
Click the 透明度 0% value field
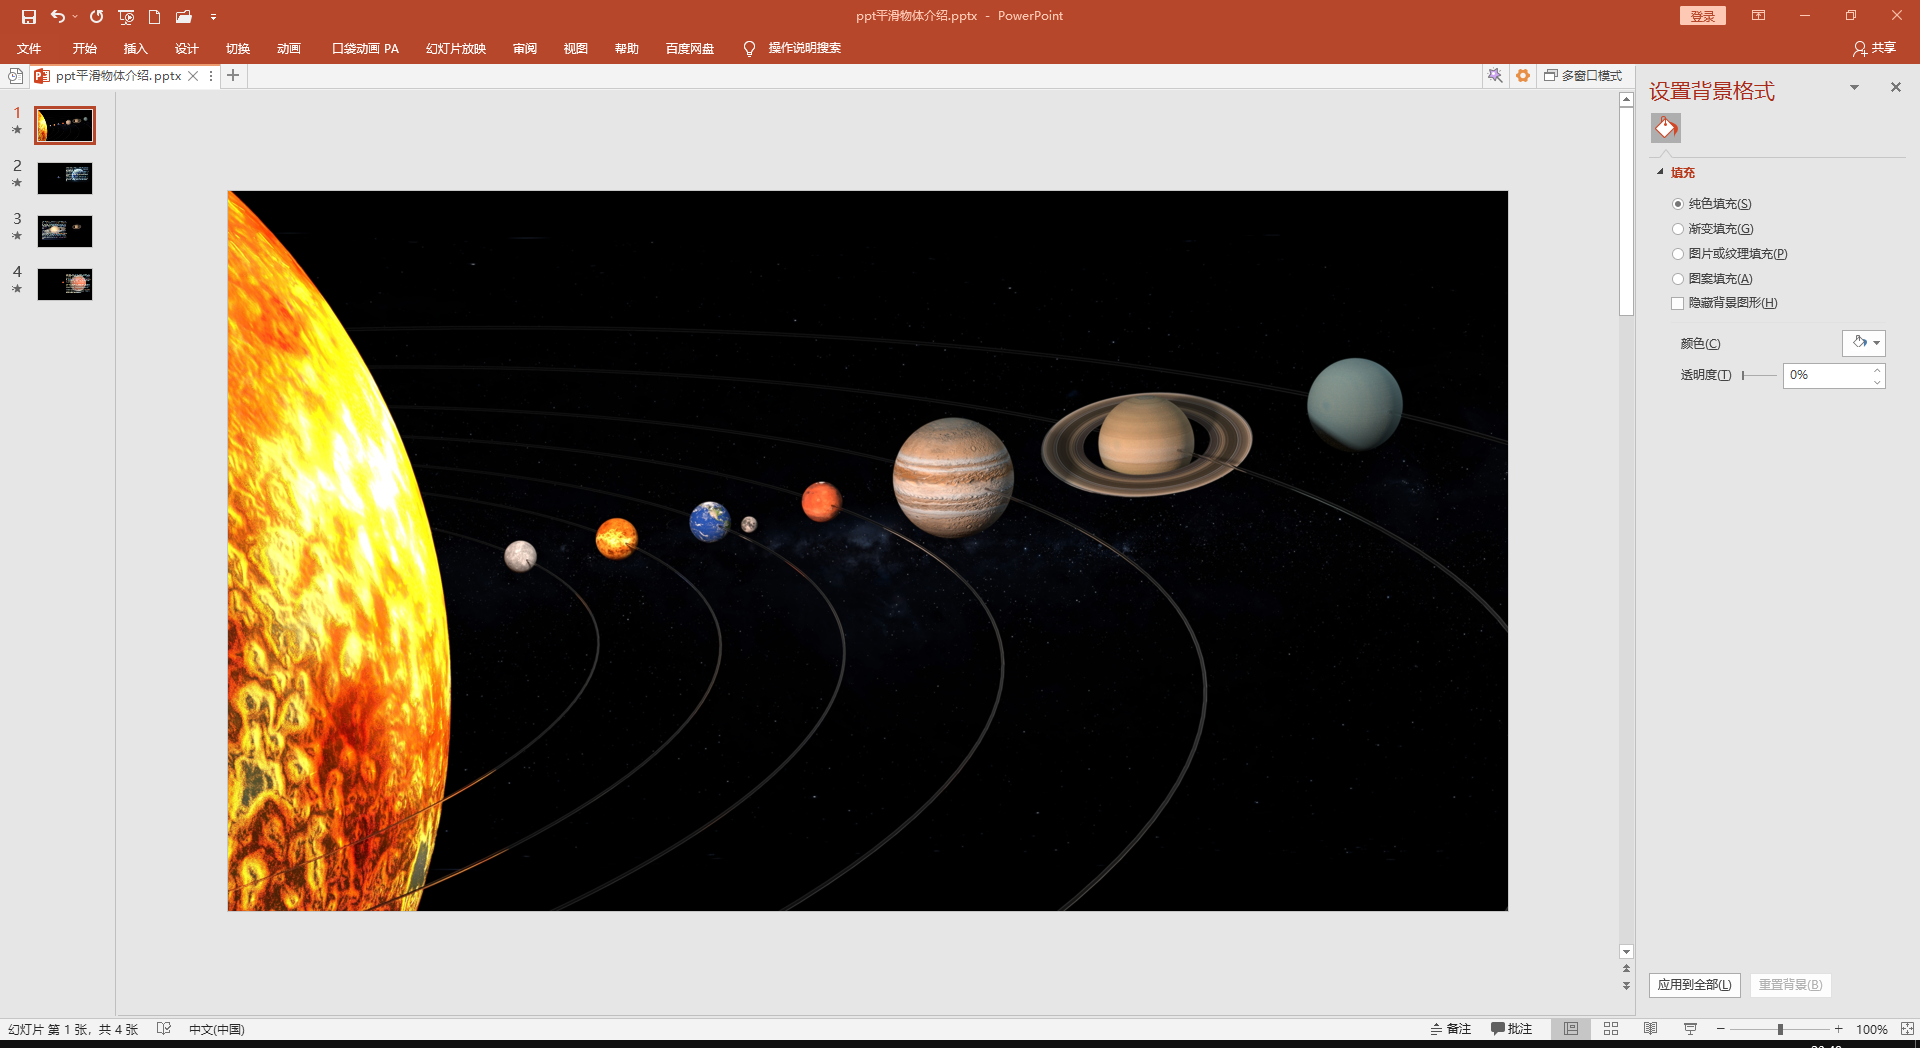pos(1826,375)
